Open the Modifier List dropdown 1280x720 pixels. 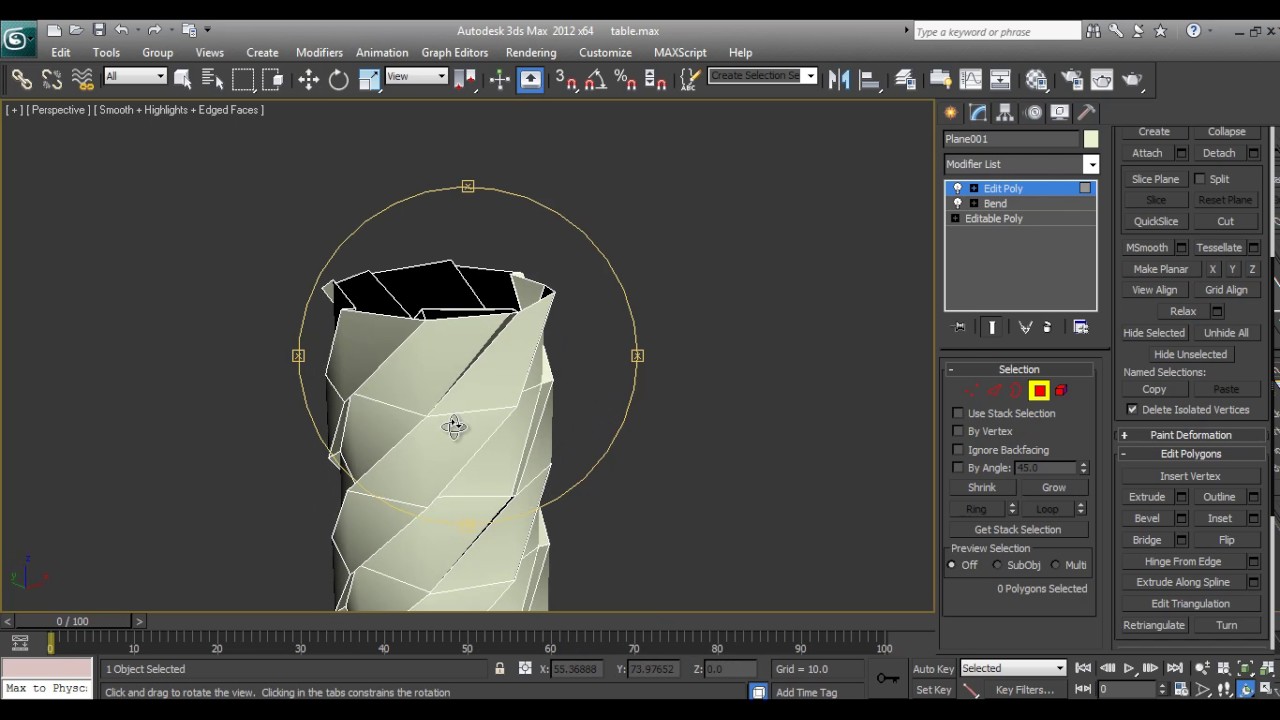(1091, 164)
